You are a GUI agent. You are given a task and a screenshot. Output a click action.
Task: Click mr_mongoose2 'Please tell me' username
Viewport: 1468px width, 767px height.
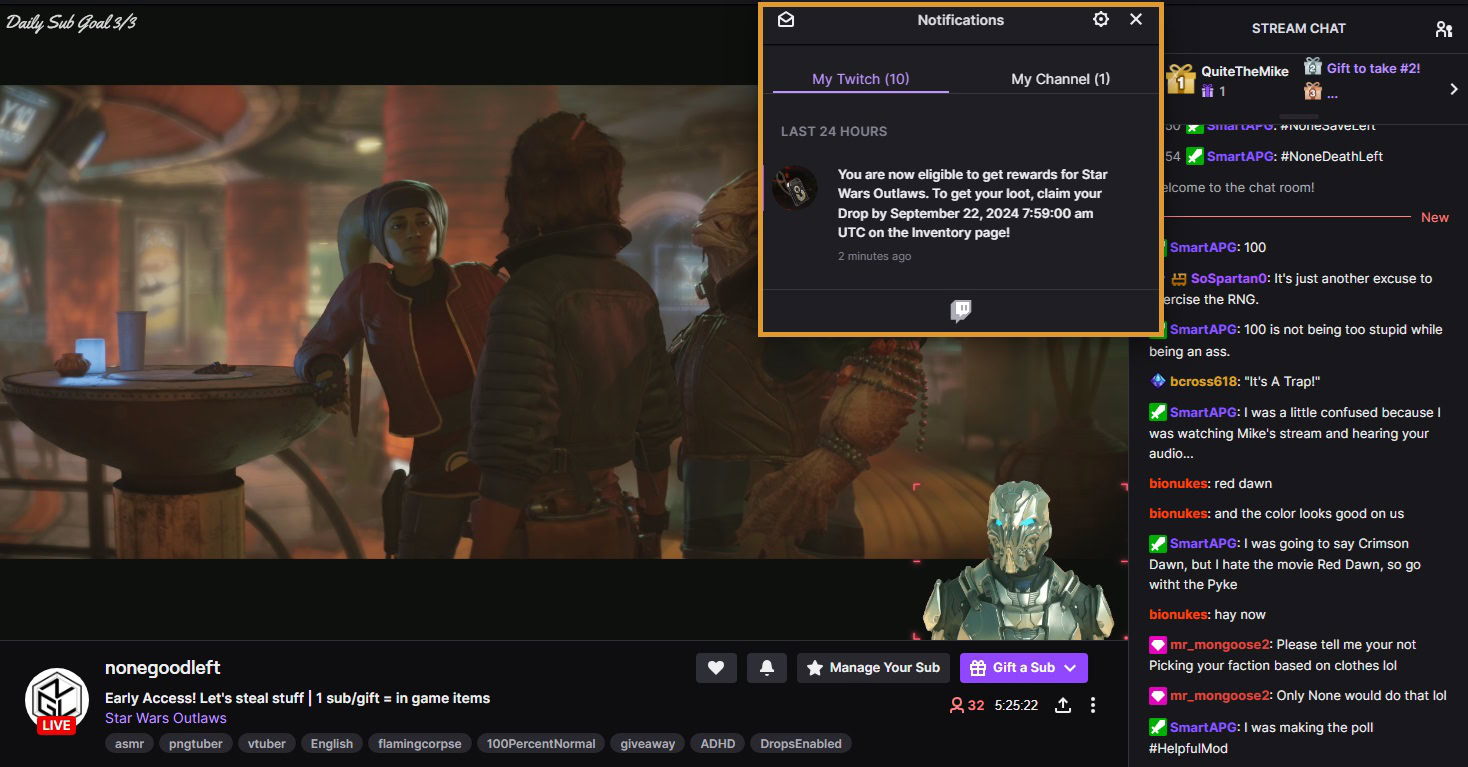pos(1220,644)
